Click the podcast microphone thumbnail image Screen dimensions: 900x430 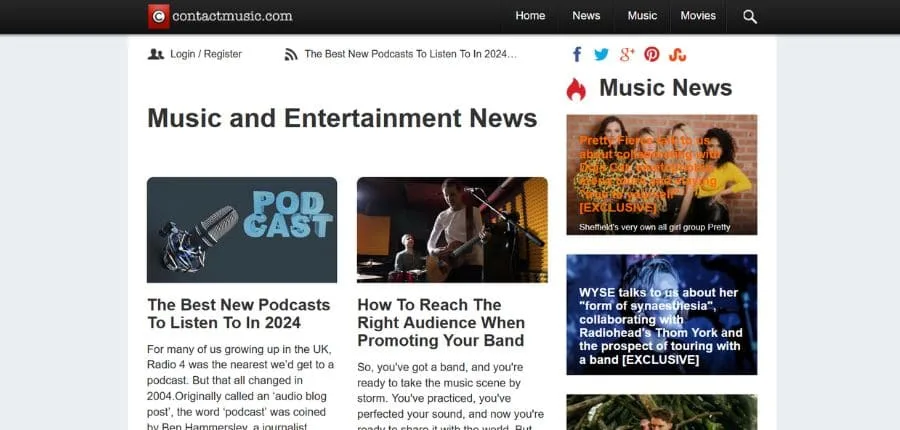242,230
